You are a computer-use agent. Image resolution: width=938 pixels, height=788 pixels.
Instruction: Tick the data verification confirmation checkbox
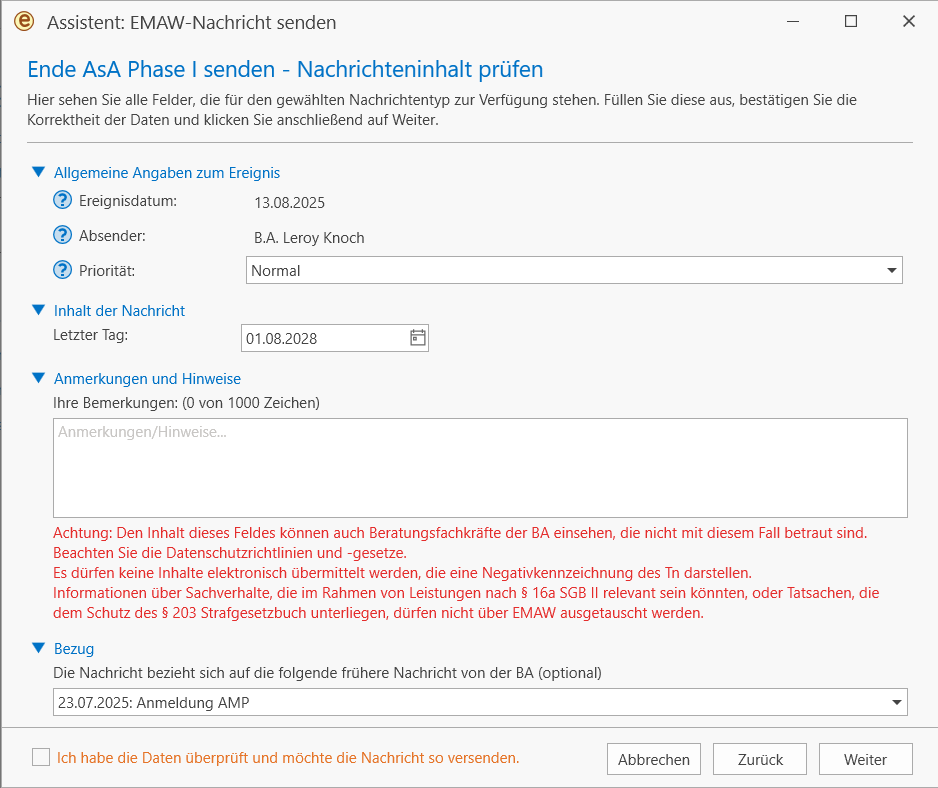pos(41,757)
